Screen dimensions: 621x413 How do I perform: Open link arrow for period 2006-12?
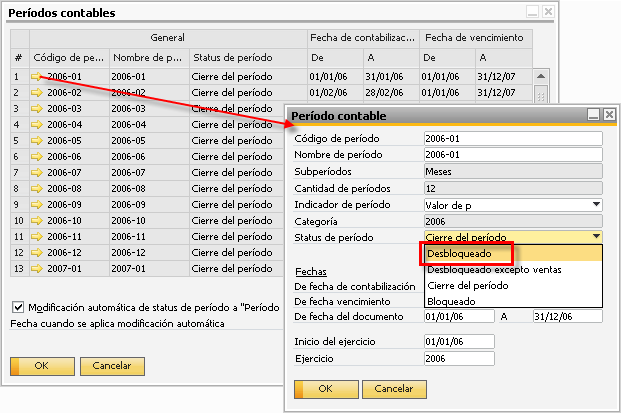coord(36,253)
